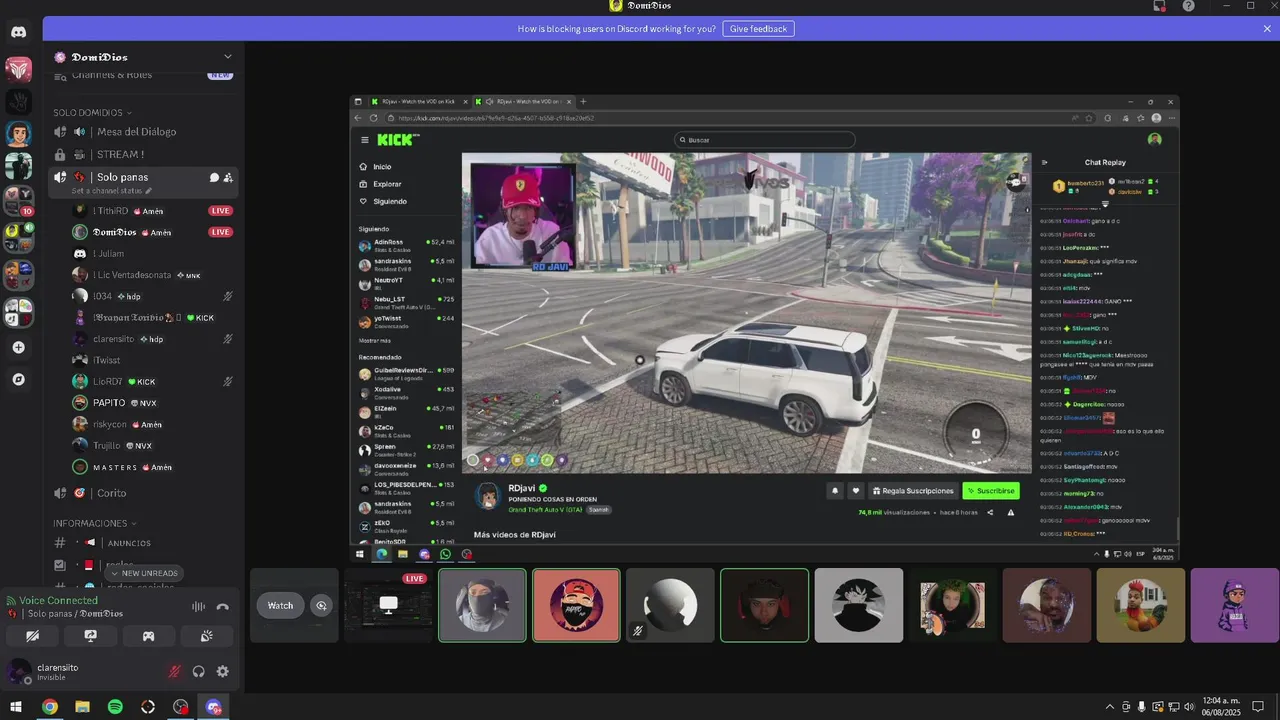This screenshot has height=720, width=1280.
Task: Select the rooster avatar participant tile
Action: (1141, 605)
